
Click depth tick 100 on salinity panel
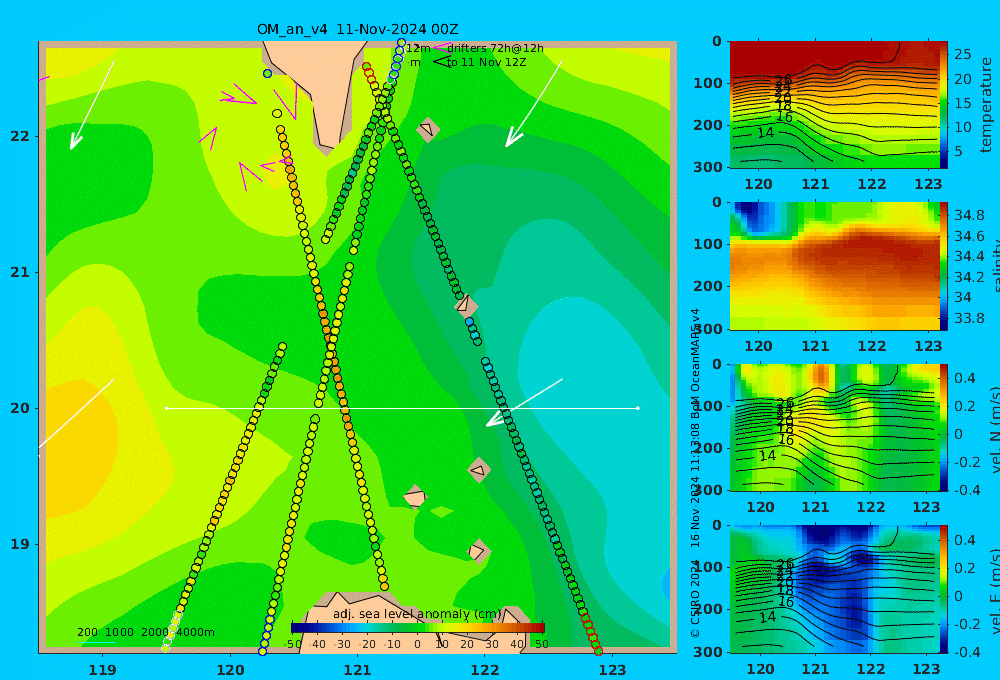pos(707,244)
